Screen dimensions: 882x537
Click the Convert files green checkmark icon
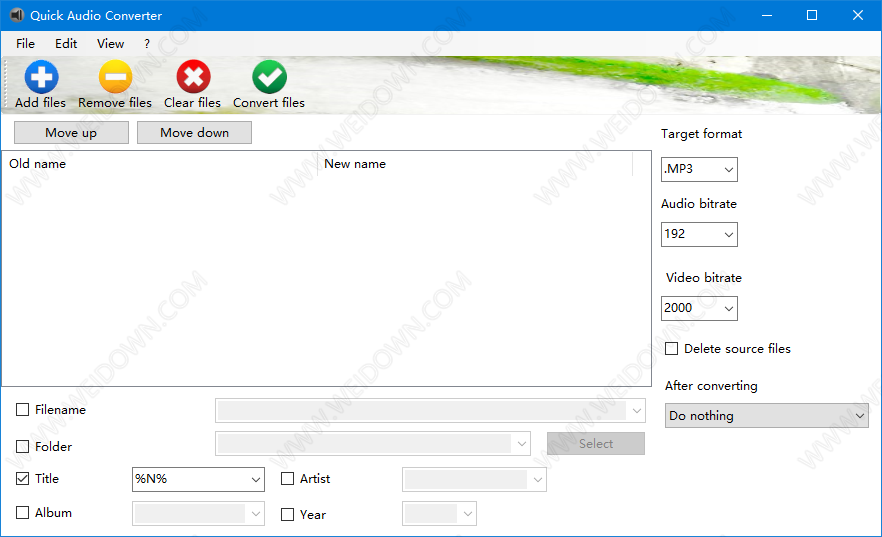269,76
